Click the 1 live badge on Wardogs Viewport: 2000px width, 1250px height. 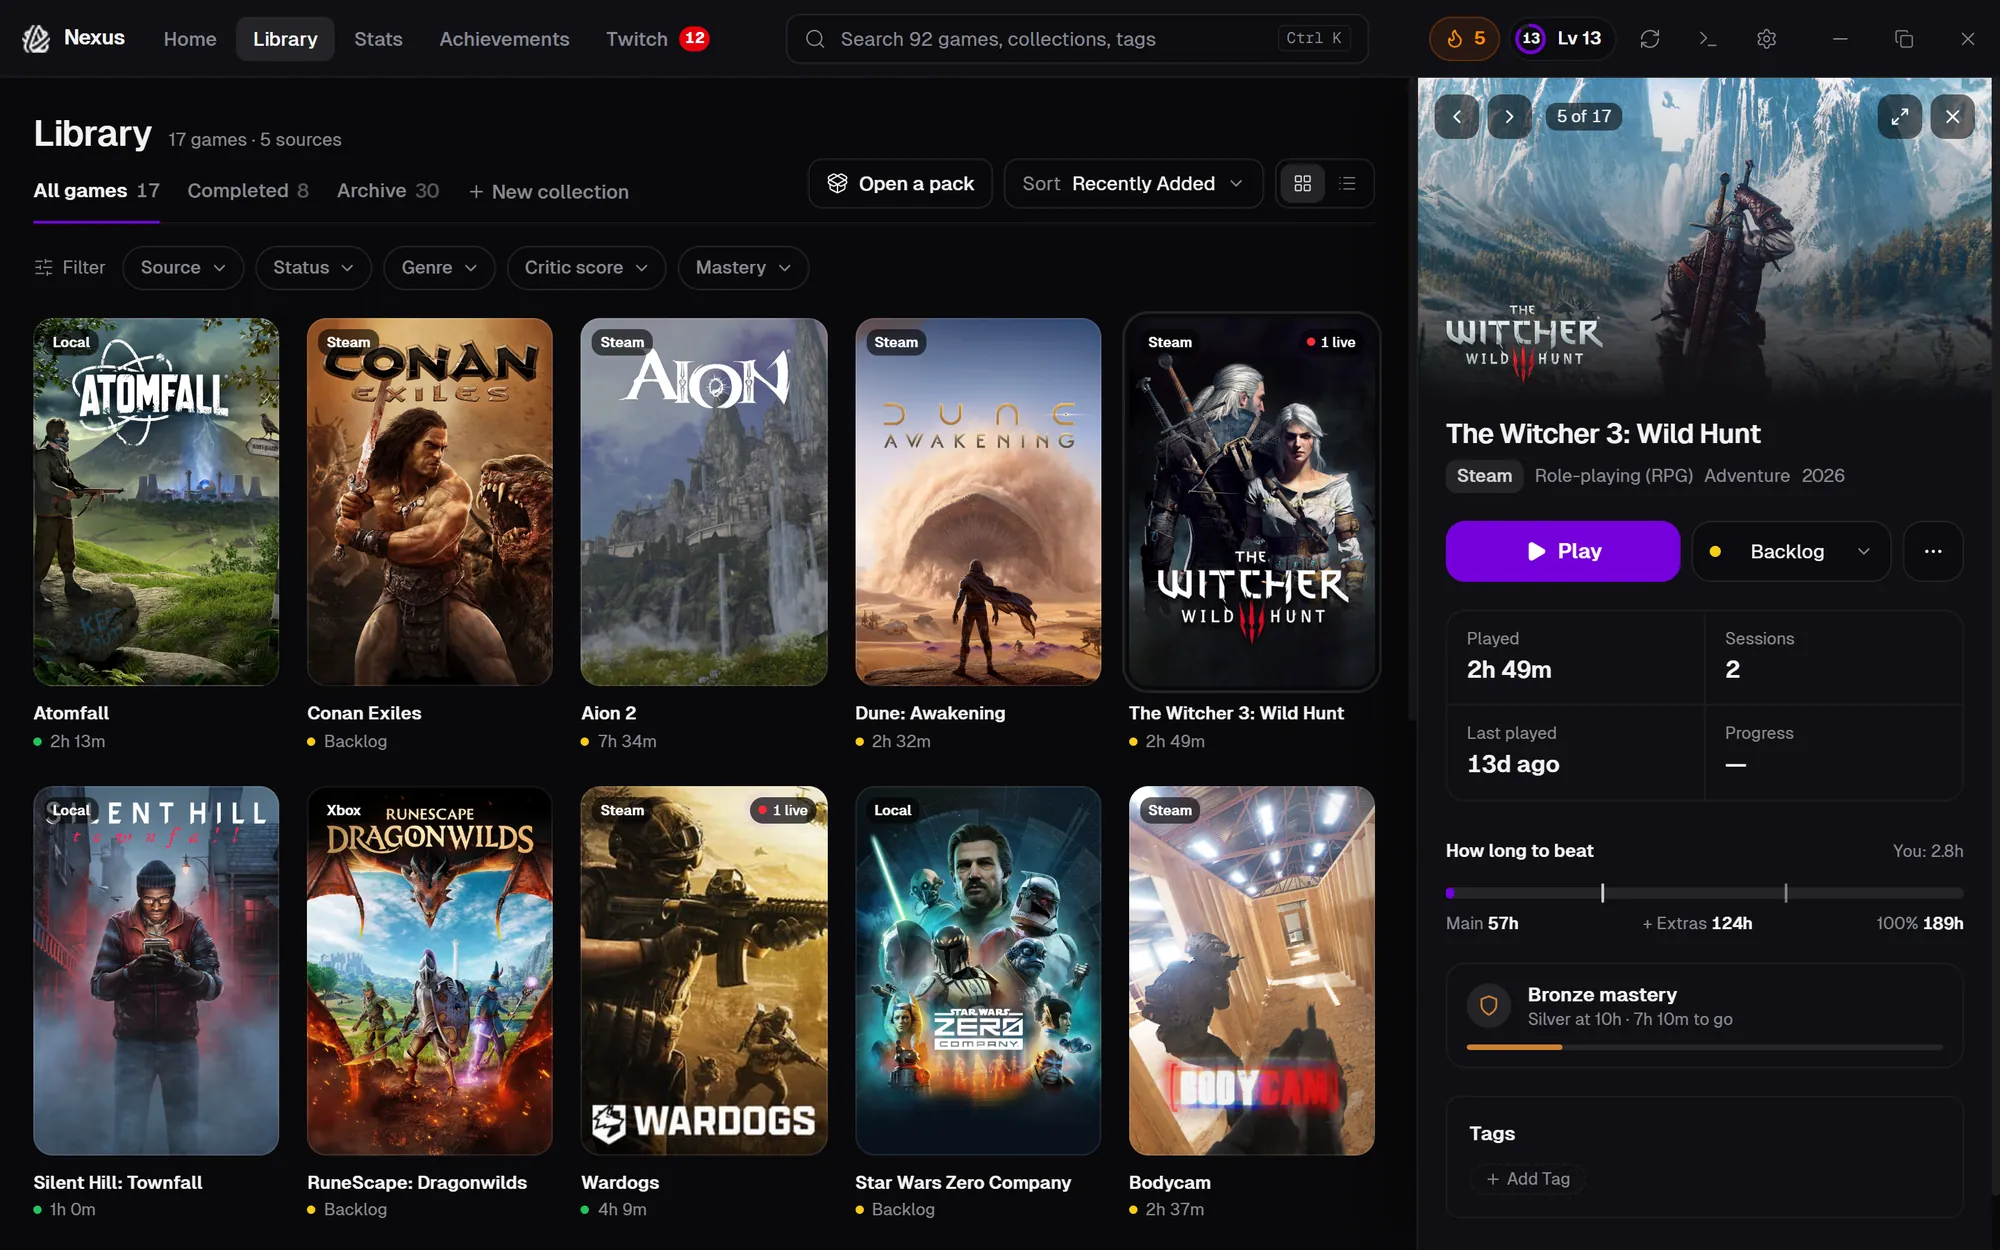pyautogui.click(x=783, y=811)
